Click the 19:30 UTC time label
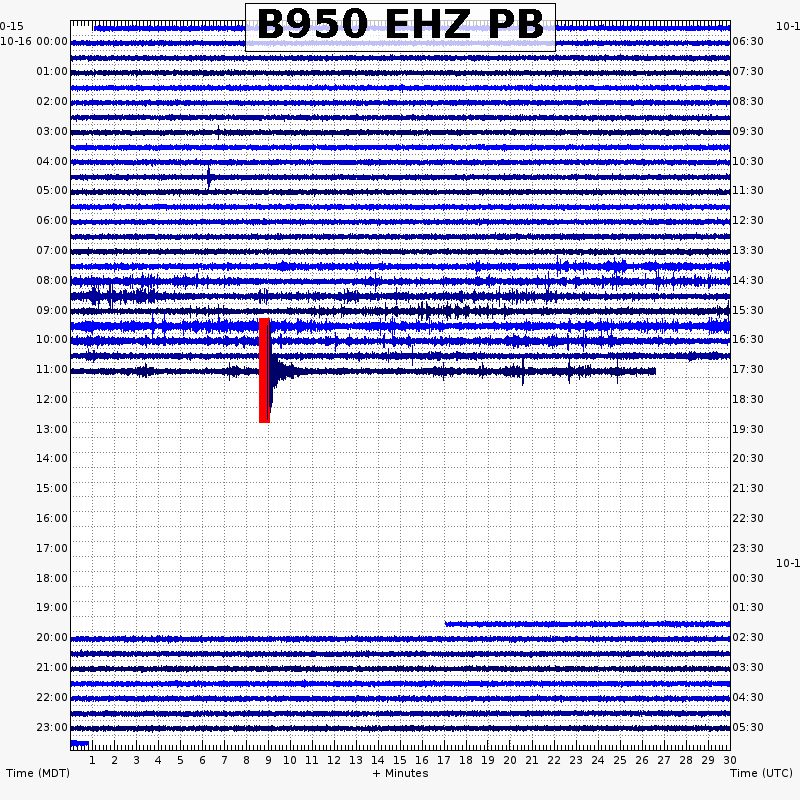This screenshot has width=800, height=800. tap(748, 429)
